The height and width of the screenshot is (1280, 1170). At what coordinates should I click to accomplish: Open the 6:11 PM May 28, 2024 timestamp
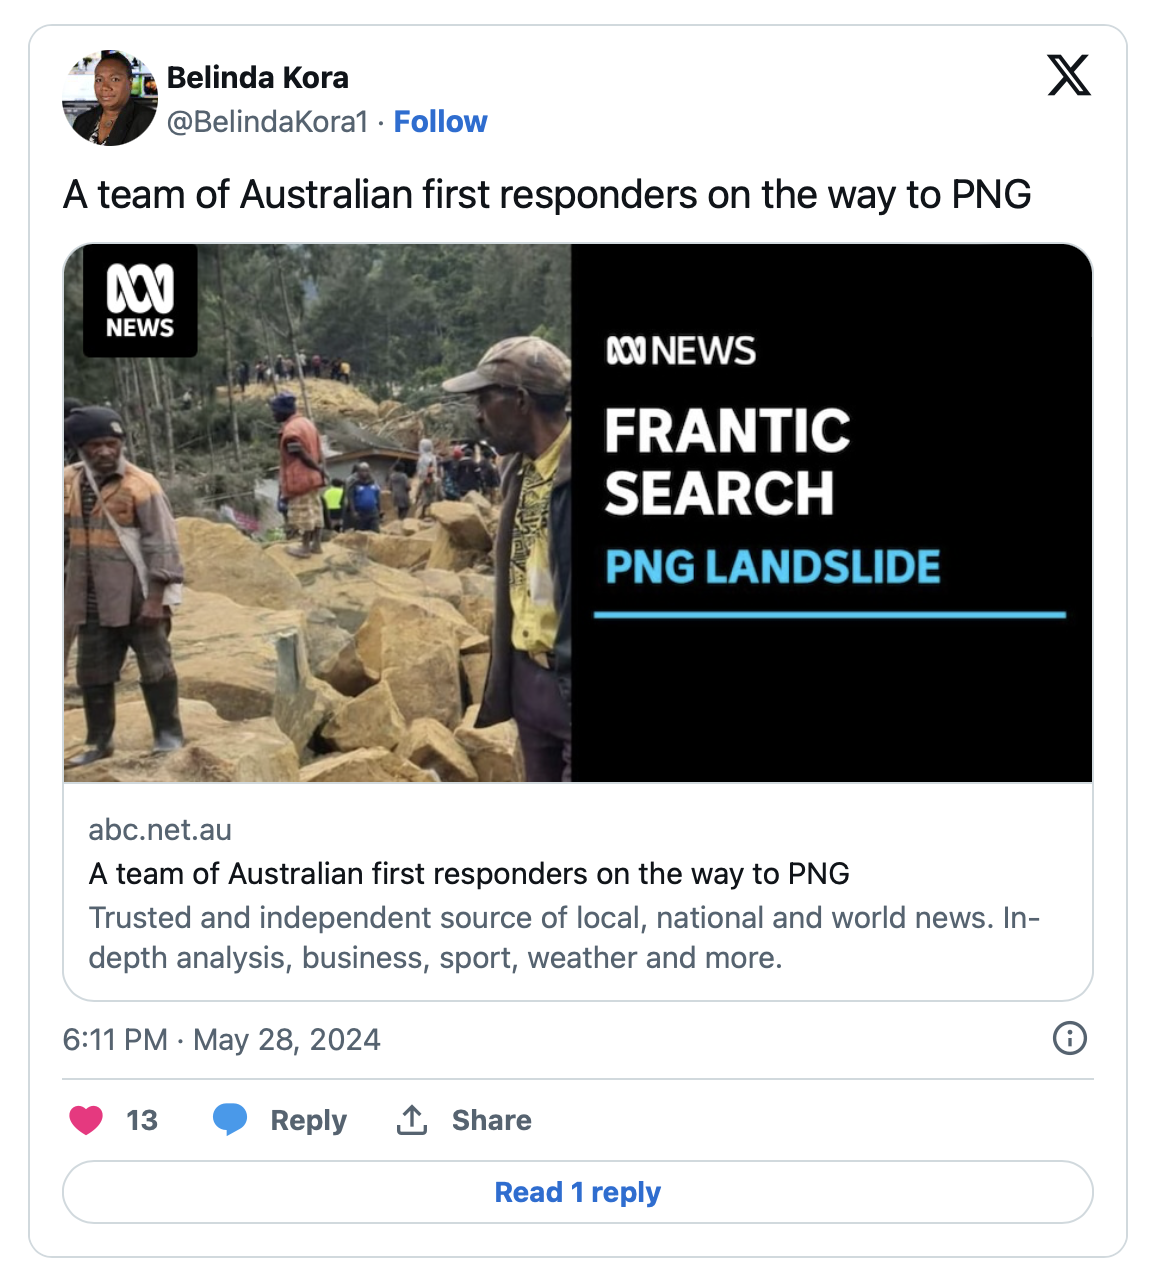coord(222,1039)
